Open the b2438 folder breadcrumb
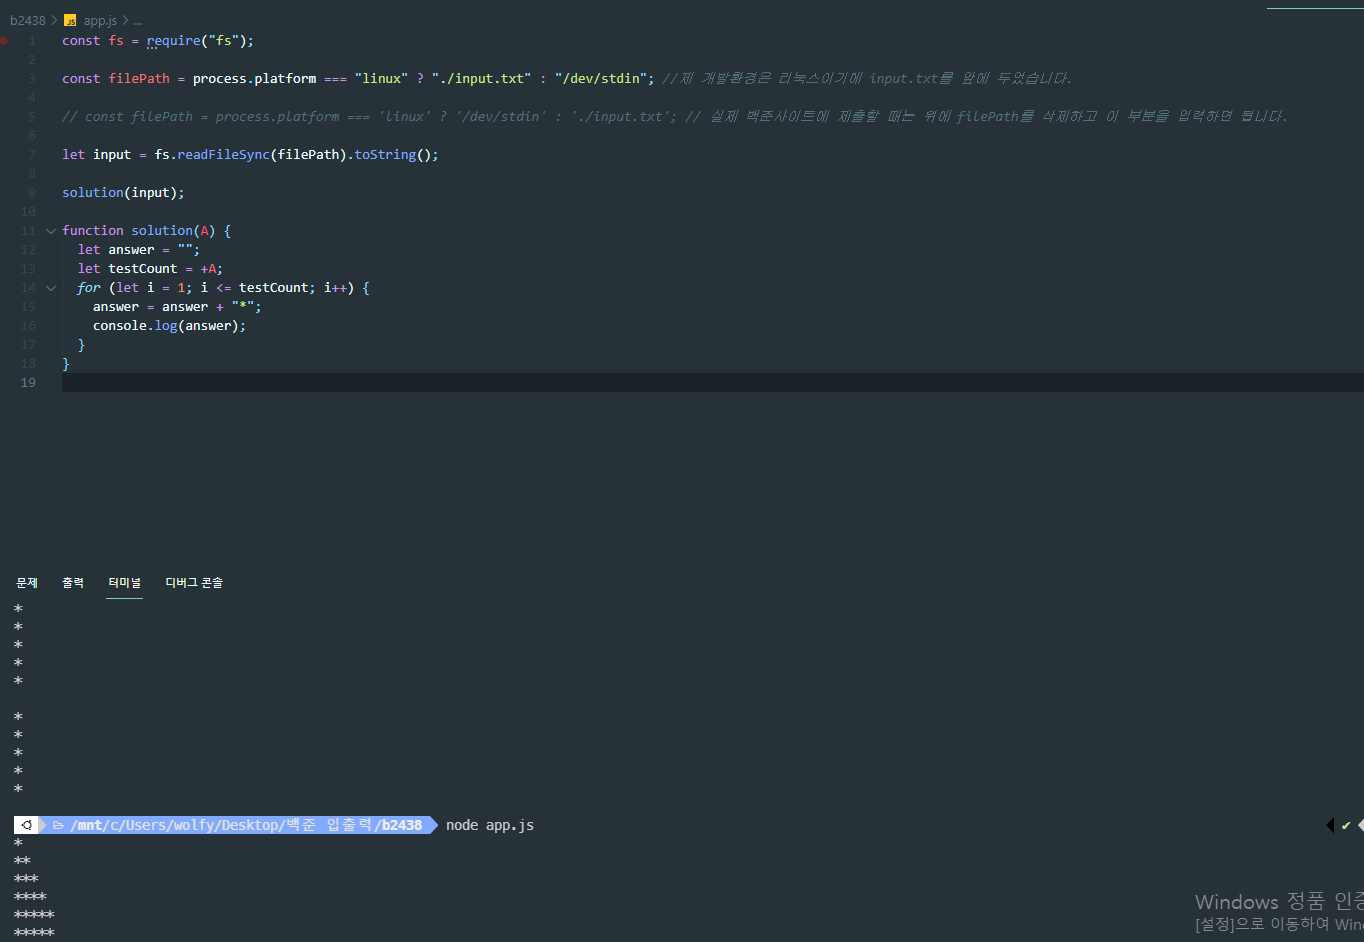 point(28,20)
